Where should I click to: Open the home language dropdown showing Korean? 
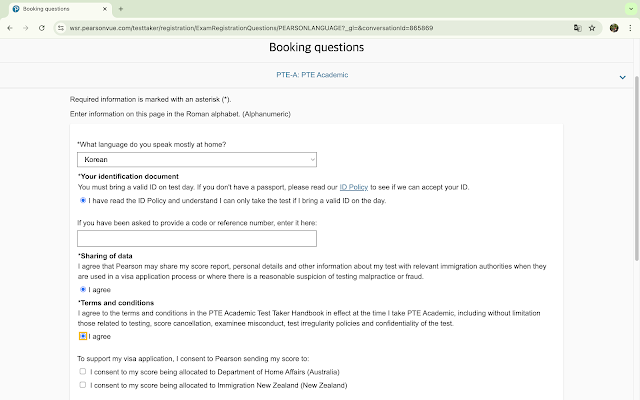coord(197,159)
